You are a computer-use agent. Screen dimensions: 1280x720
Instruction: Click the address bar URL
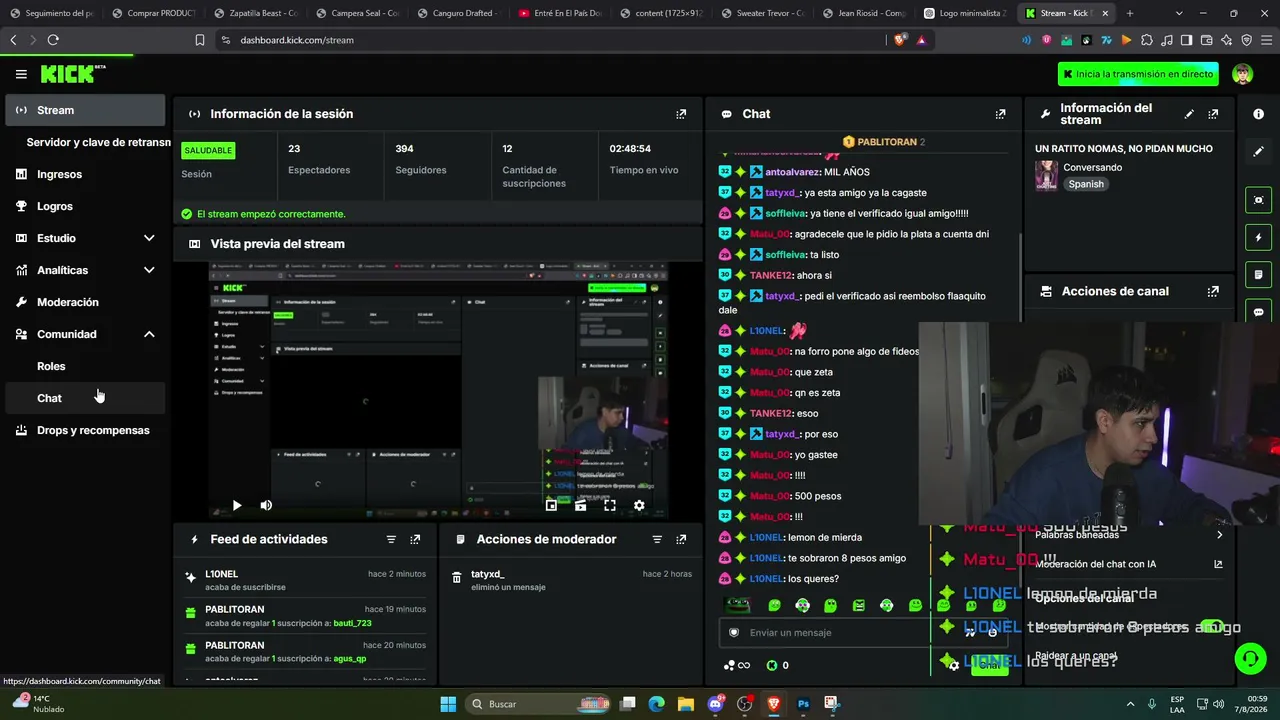pos(297,40)
